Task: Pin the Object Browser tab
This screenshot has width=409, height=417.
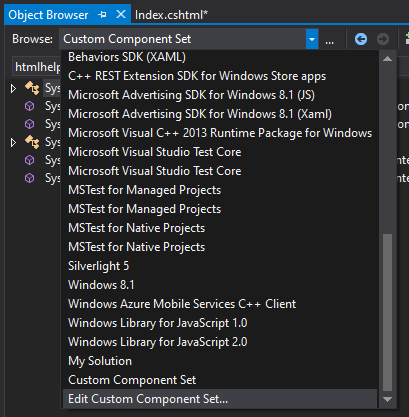Action: (102, 15)
